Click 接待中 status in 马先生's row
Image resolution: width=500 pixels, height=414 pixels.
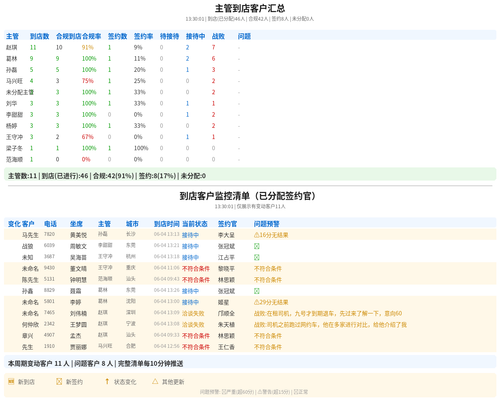click(190, 235)
